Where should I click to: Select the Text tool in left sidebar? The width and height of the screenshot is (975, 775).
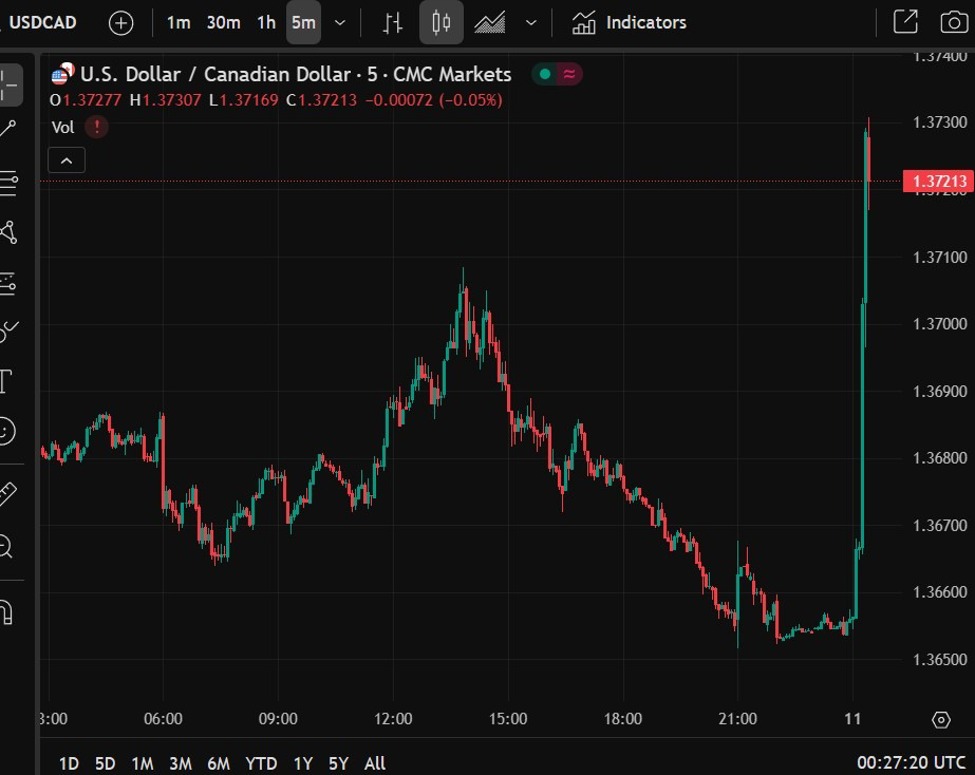click(x=6, y=381)
